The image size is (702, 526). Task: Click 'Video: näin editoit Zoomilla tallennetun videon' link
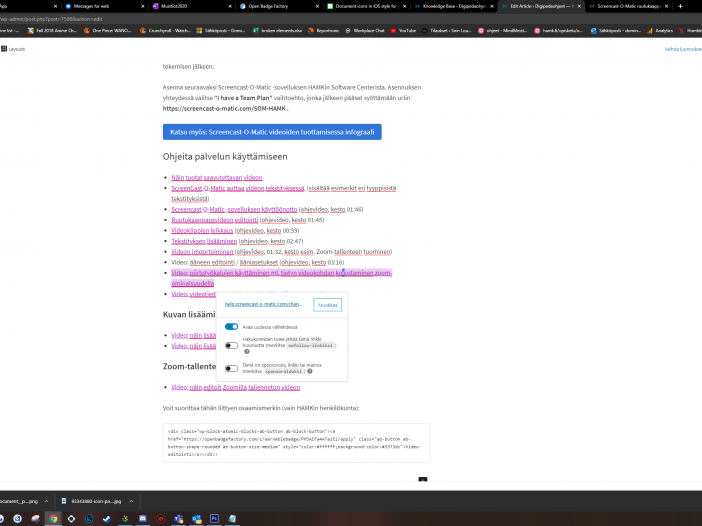tap(235, 387)
